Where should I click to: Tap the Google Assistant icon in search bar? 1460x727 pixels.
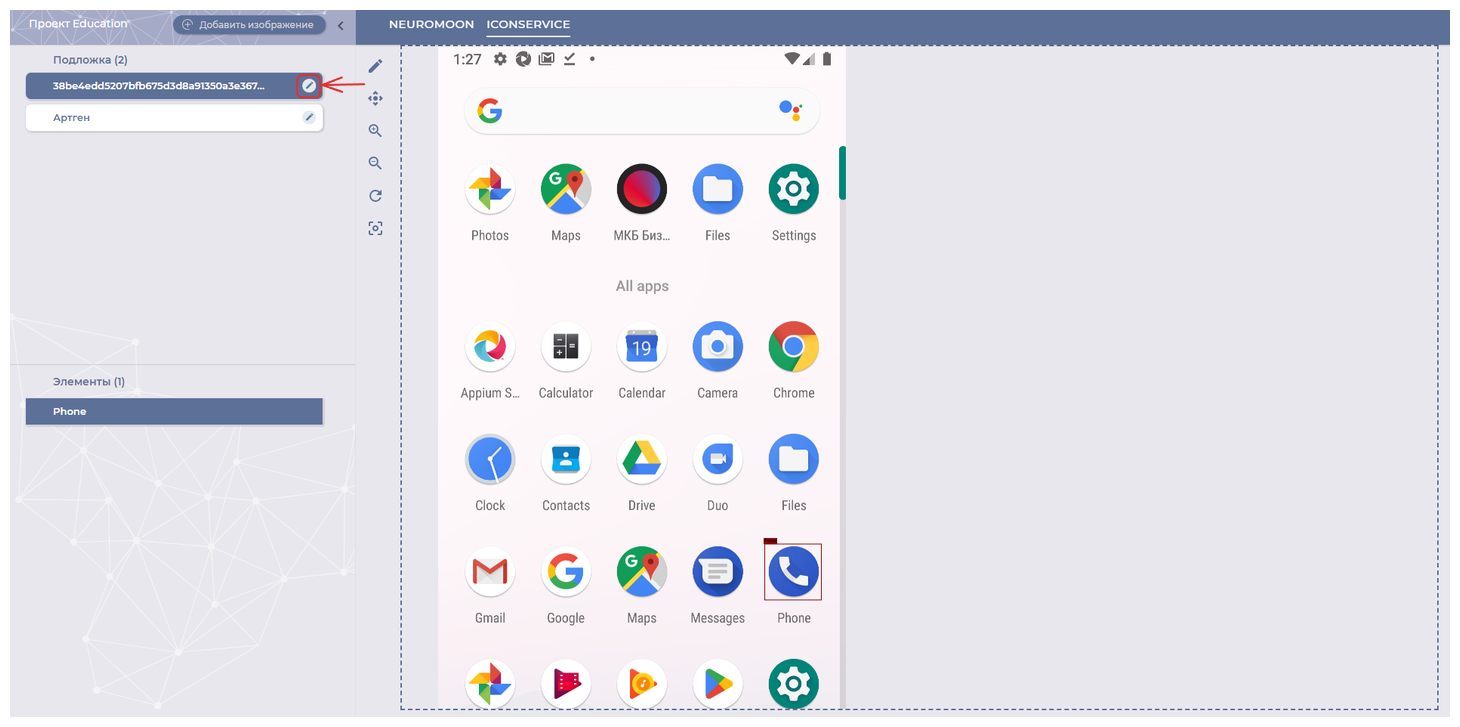point(790,111)
